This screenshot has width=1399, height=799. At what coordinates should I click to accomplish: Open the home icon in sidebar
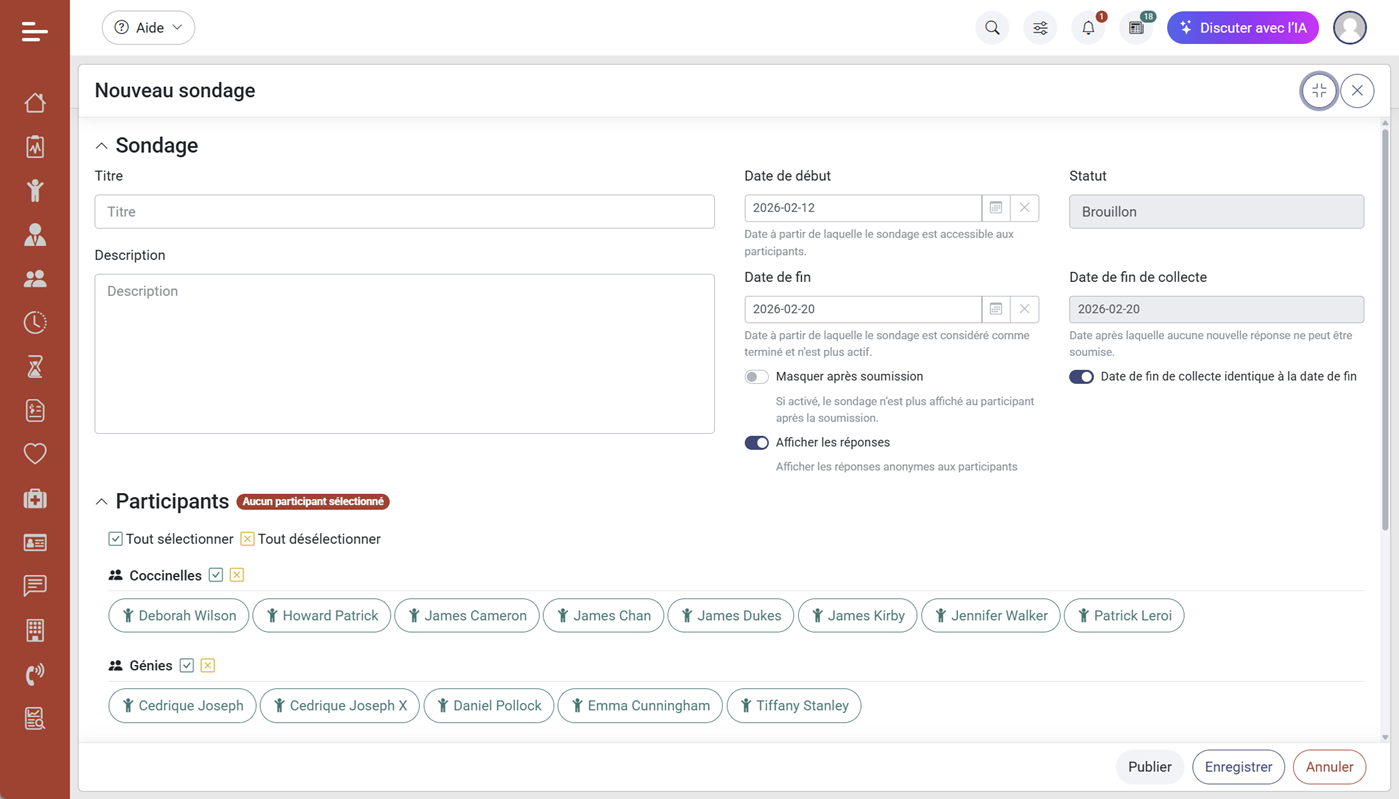[x=35, y=103]
